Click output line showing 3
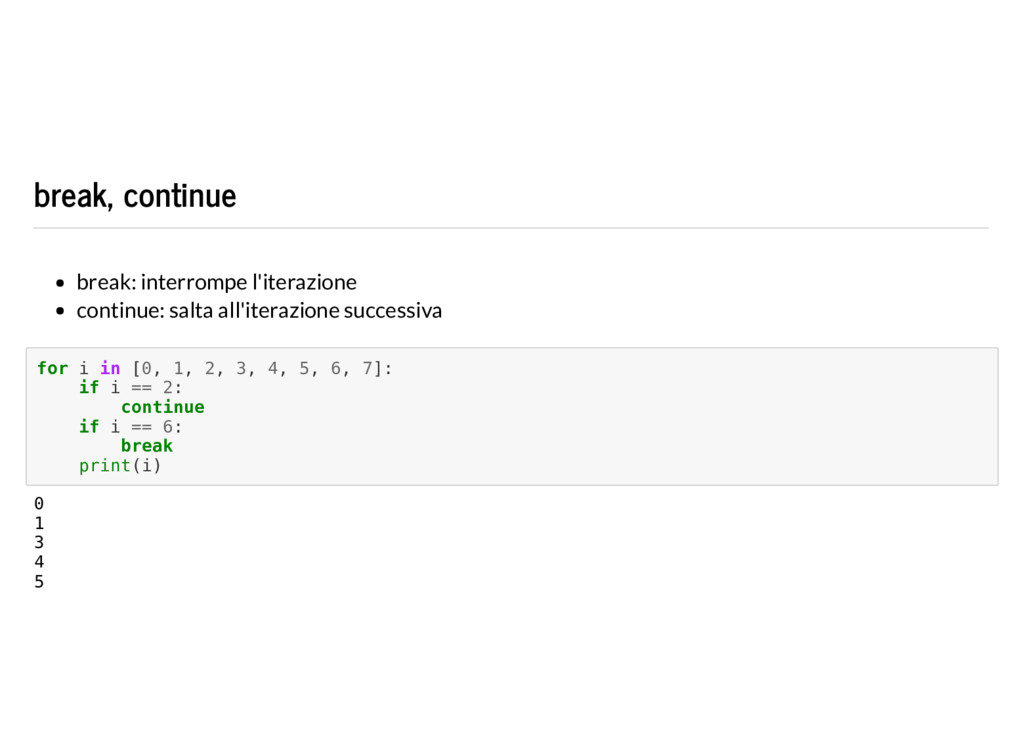1024x747 pixels. coord(39,543)
